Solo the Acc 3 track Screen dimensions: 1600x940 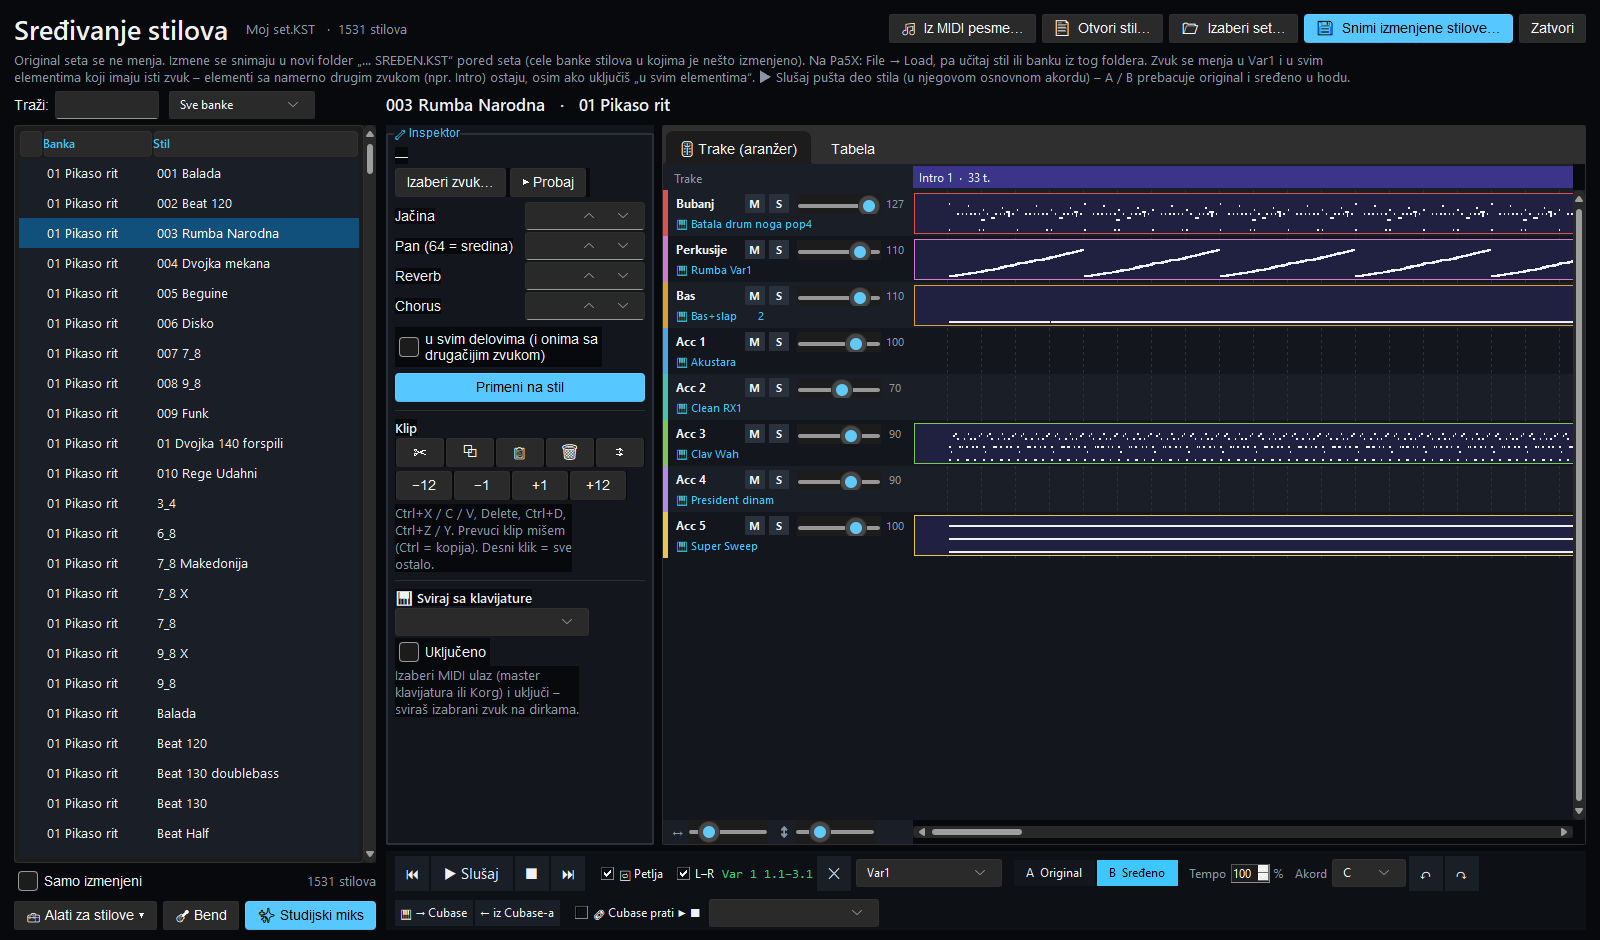tap(779, 434)
